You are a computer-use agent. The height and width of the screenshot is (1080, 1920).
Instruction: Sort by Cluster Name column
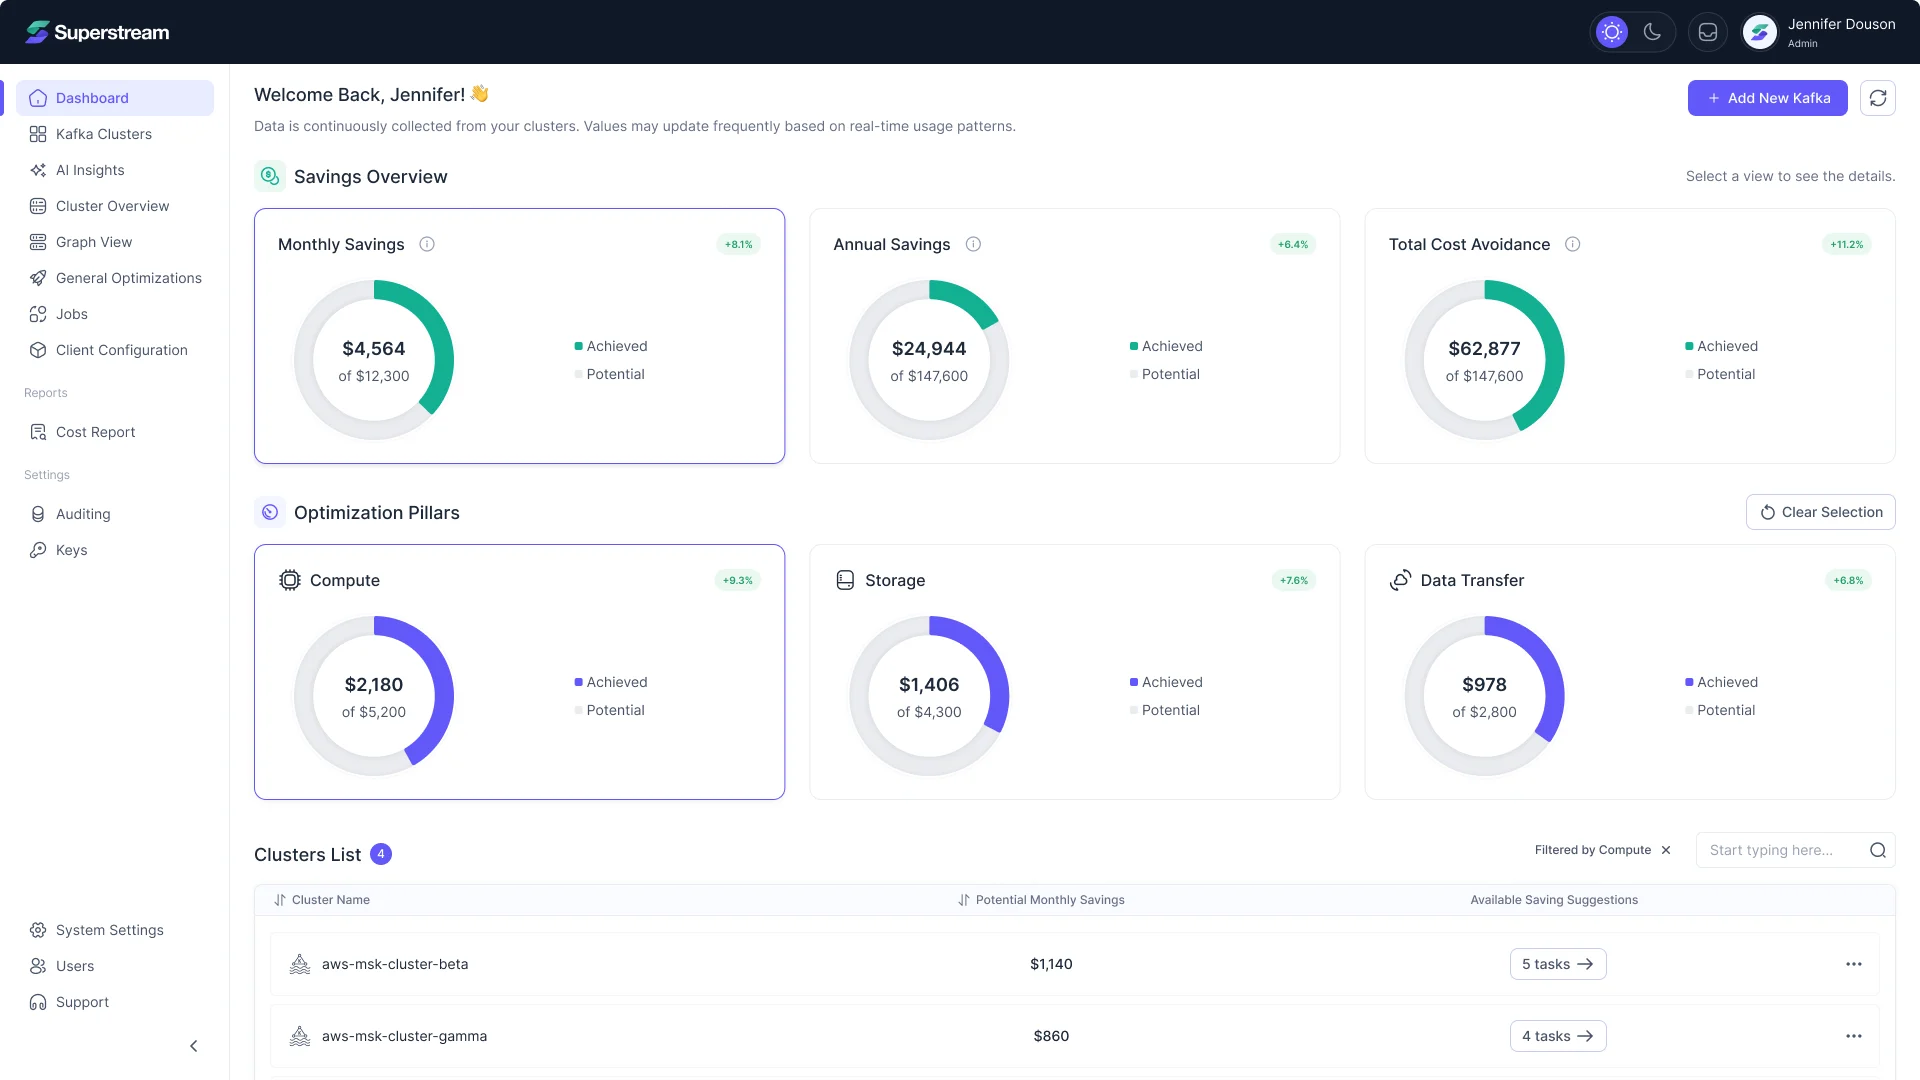pos(322,900)
